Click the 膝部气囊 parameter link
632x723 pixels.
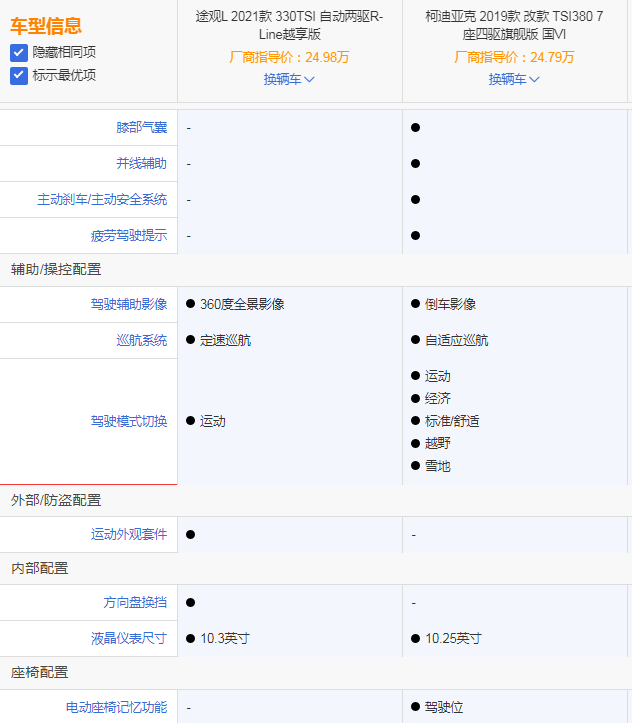pyautogui.click(x=141, y=128)
